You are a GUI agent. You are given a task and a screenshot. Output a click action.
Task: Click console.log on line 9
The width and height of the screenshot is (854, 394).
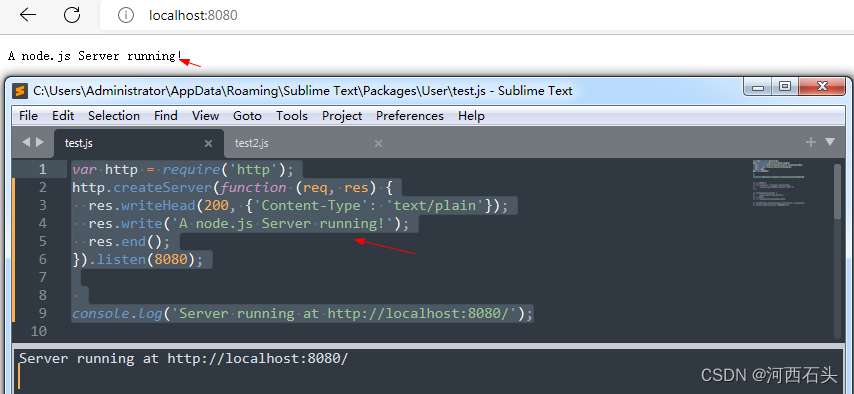click(x=118, y=313)
